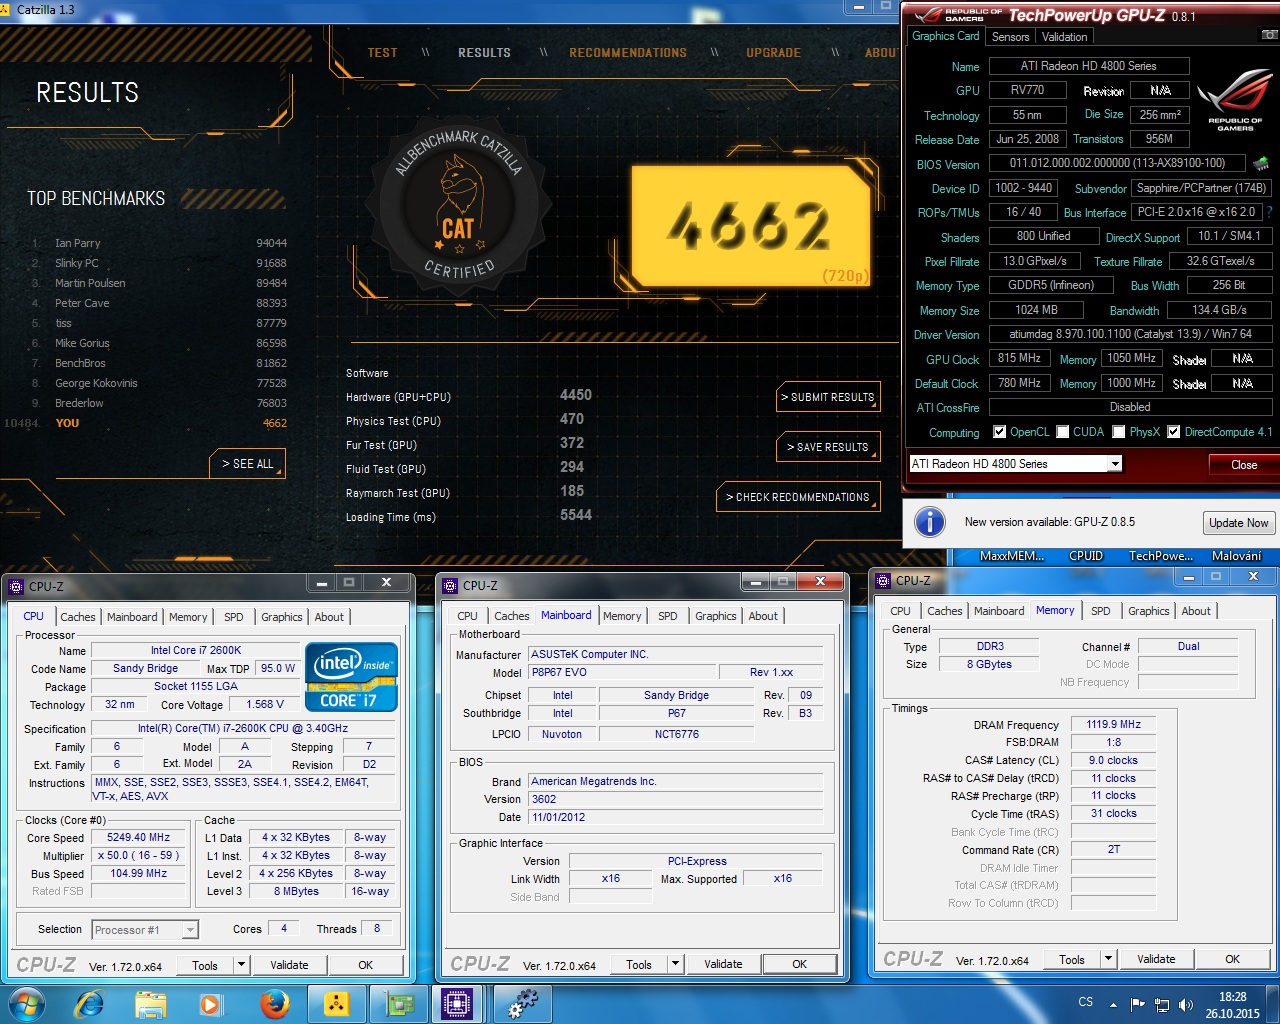Viewport: 1280px width, 1024px height.
Task: Click the SAVE RESULTS button
Action: click(x=828, y=447)
